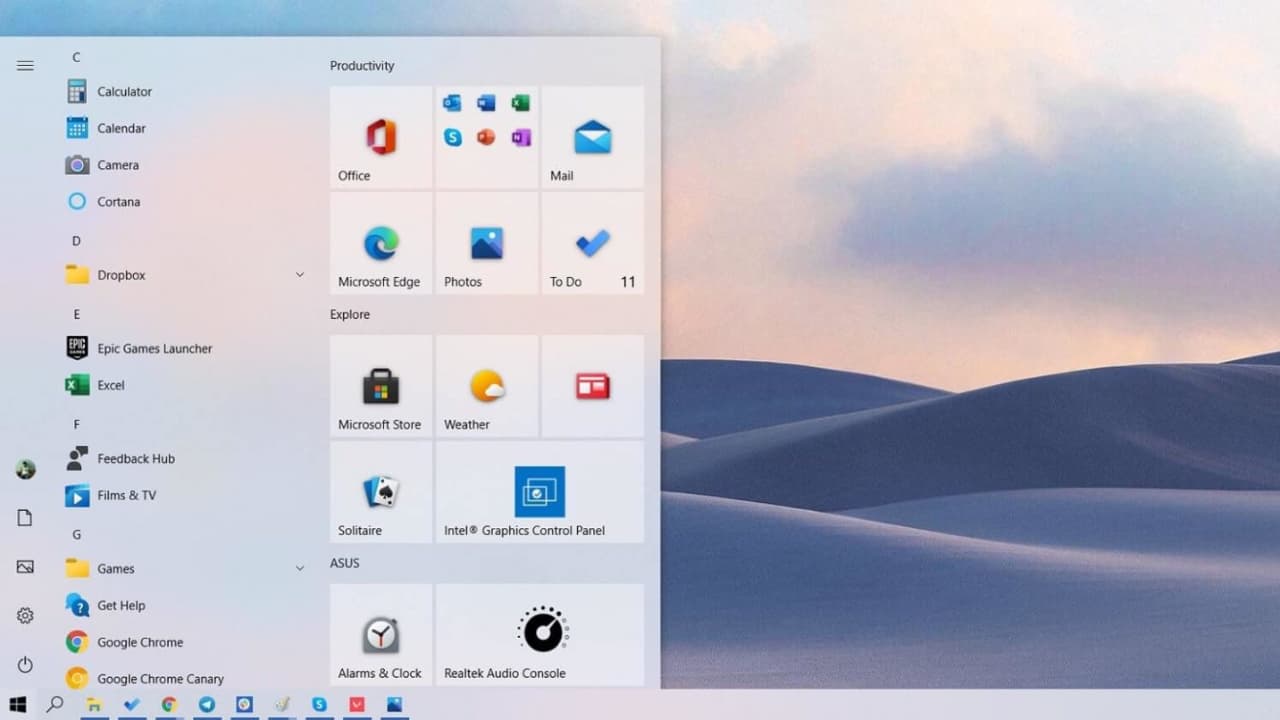The height and width of the screenshot is (720, 1280).
Task: Open the To Do tile
Action: [x=593, y=243]
